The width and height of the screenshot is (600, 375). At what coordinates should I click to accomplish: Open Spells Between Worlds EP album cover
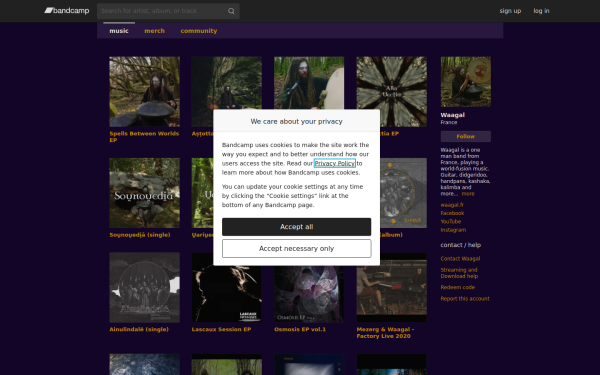pos(145,91)
